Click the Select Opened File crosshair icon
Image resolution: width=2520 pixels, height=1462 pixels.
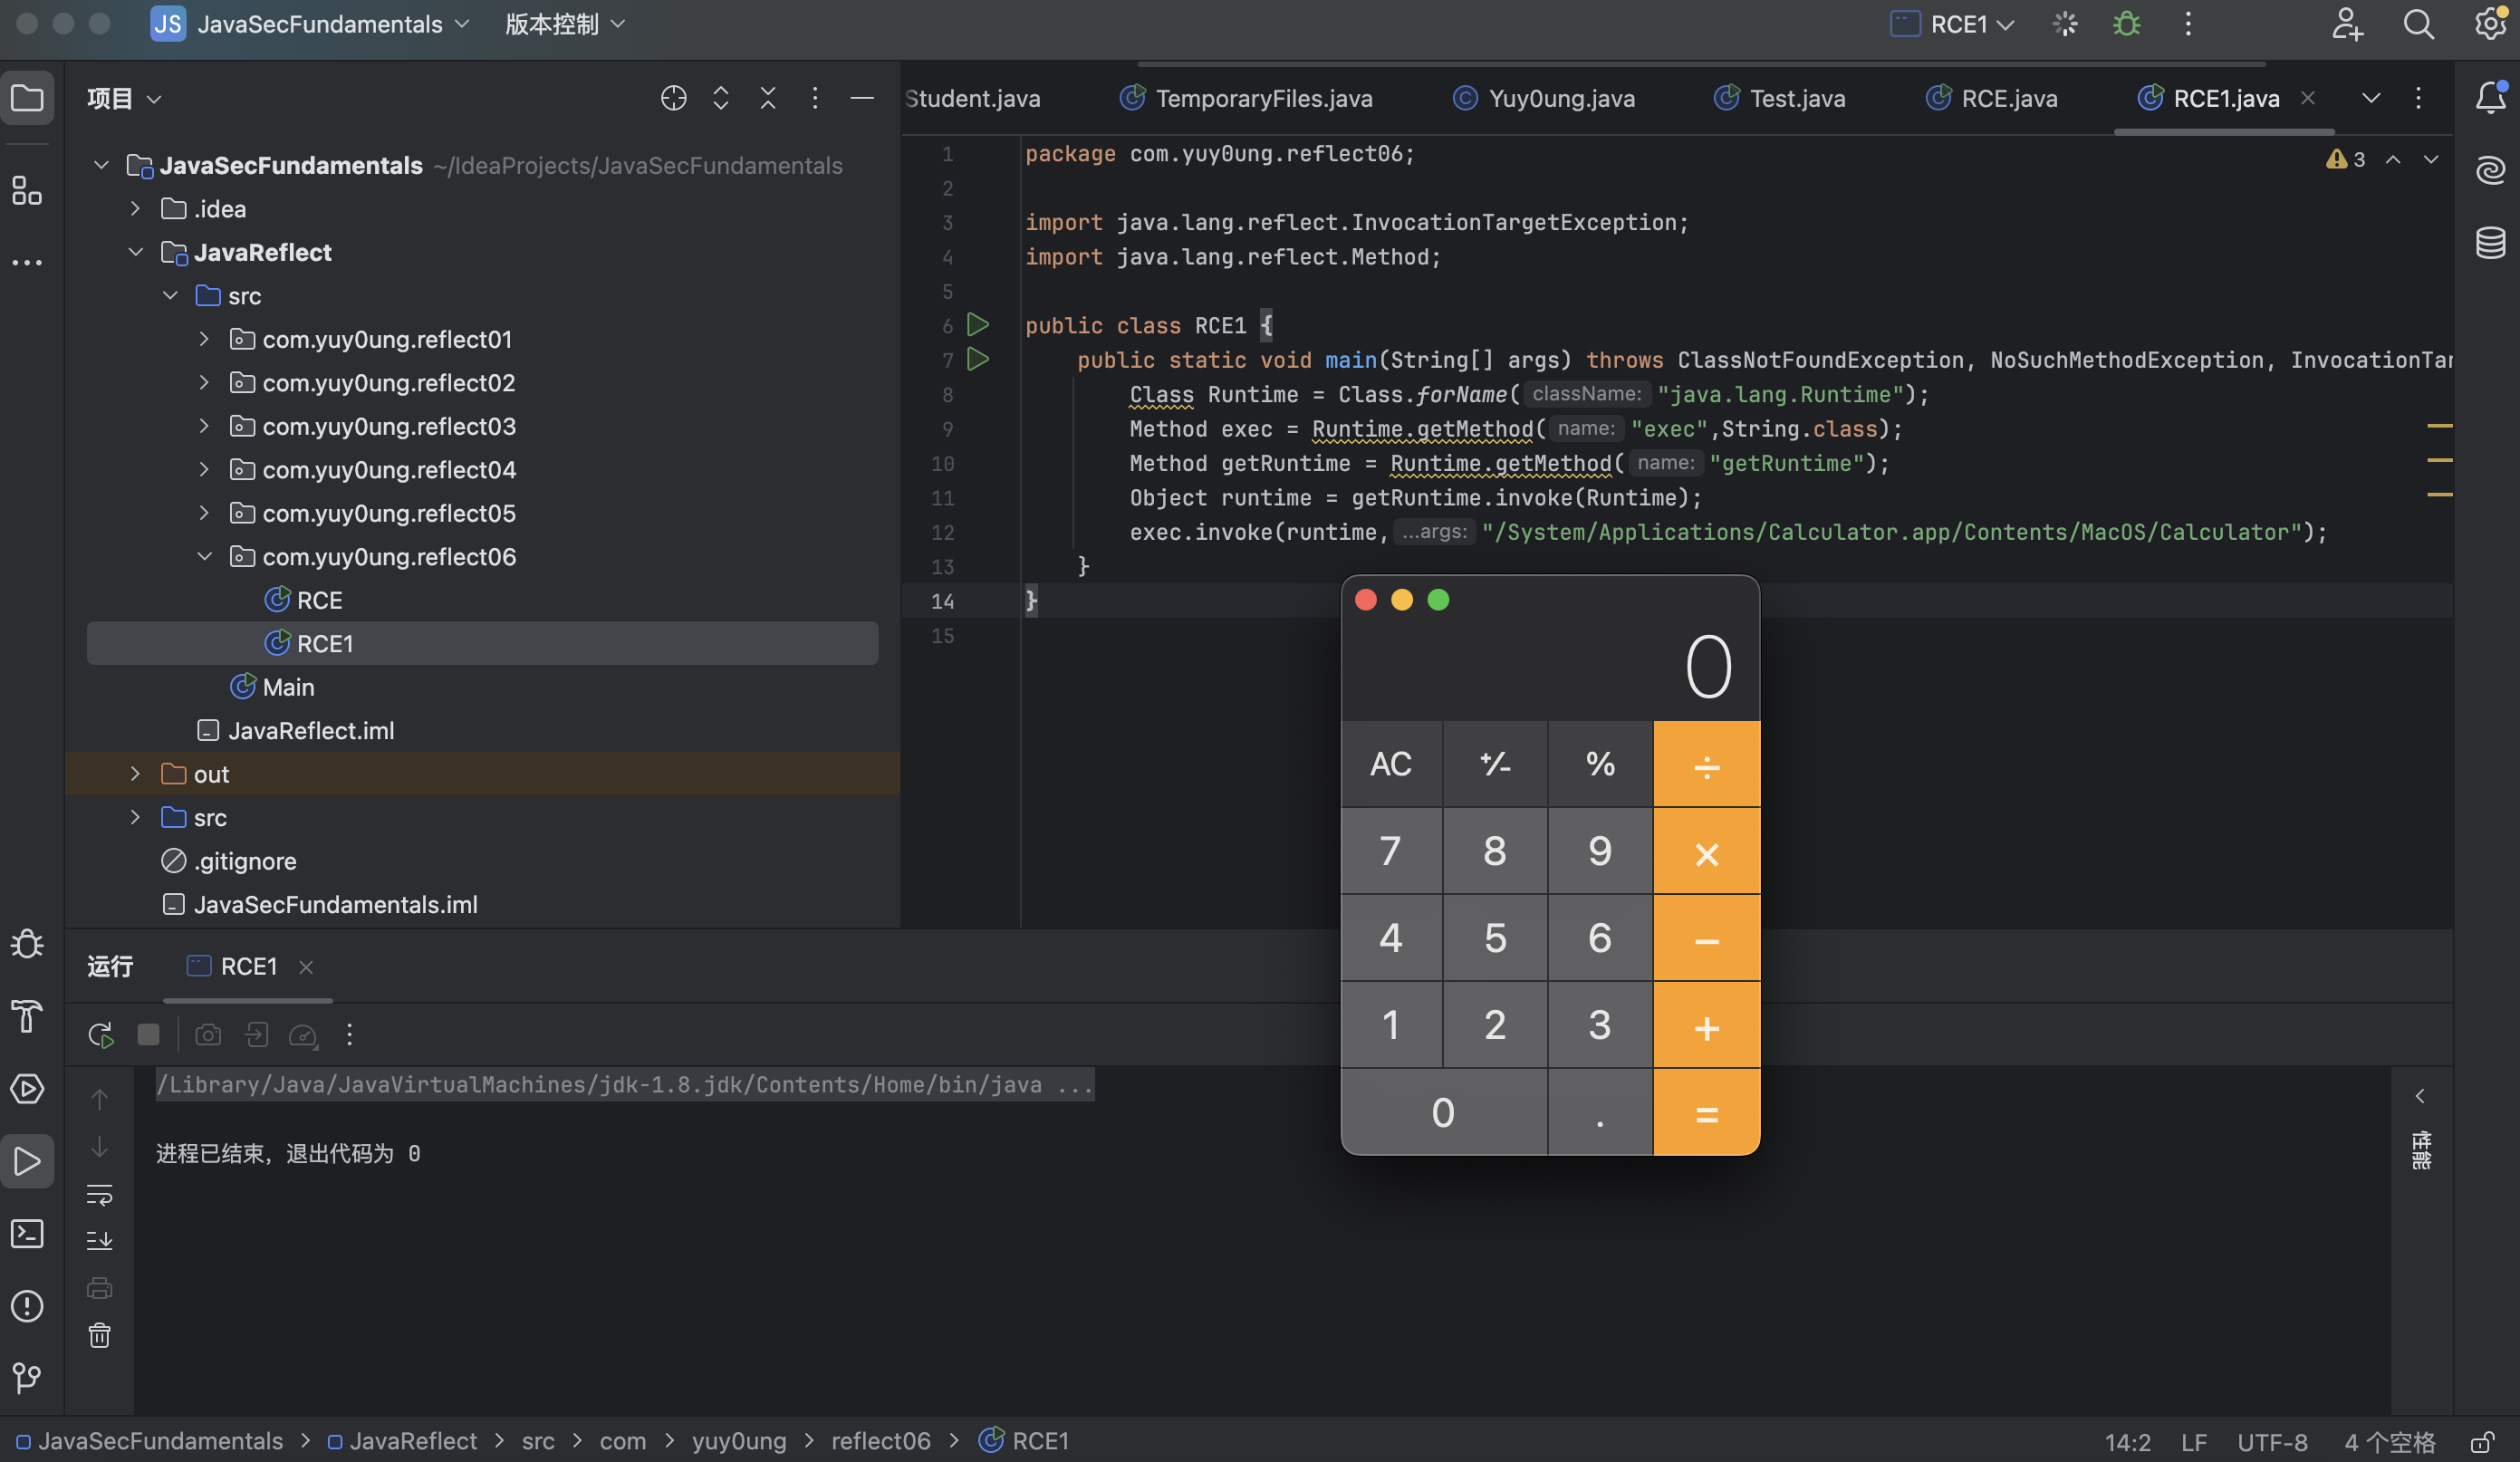pyautogui.click(x=673, y=98)
